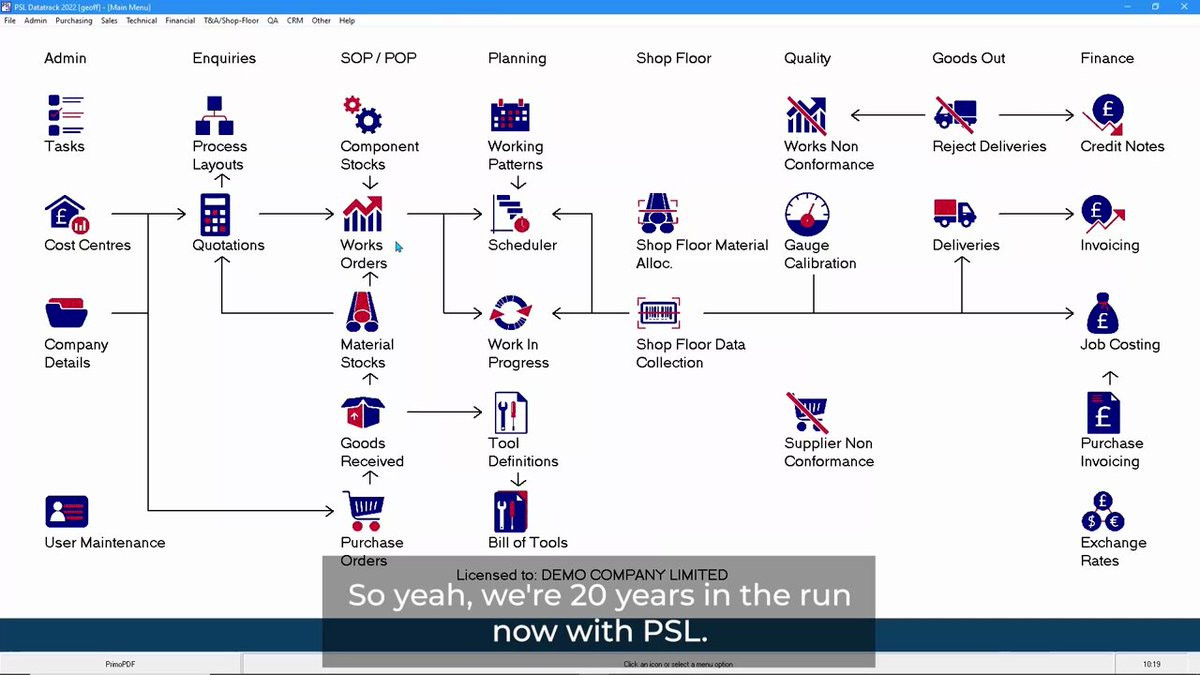Open the Scheduler icon

pos(510,214)
